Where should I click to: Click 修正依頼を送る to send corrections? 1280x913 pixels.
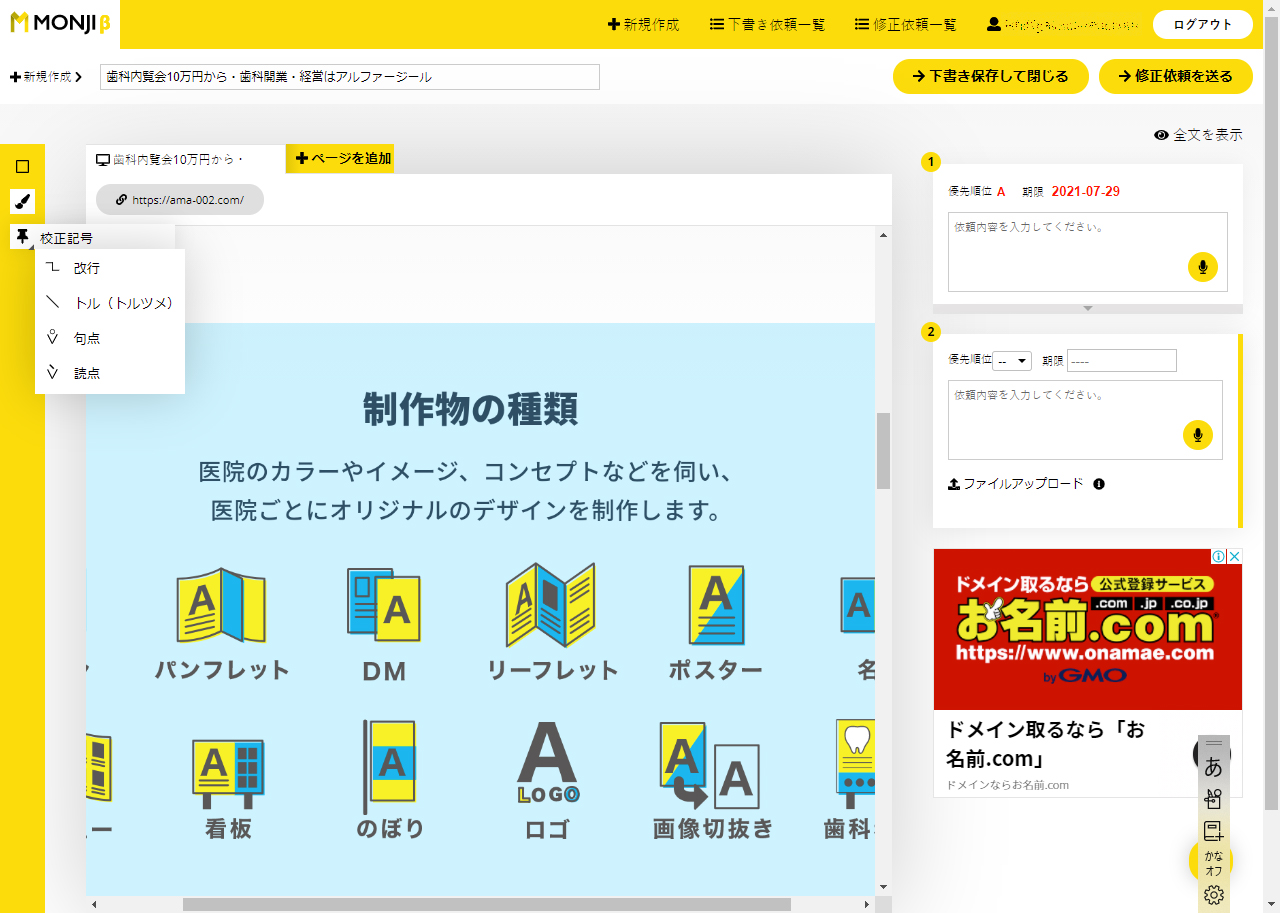click(x=1176, y=75)
